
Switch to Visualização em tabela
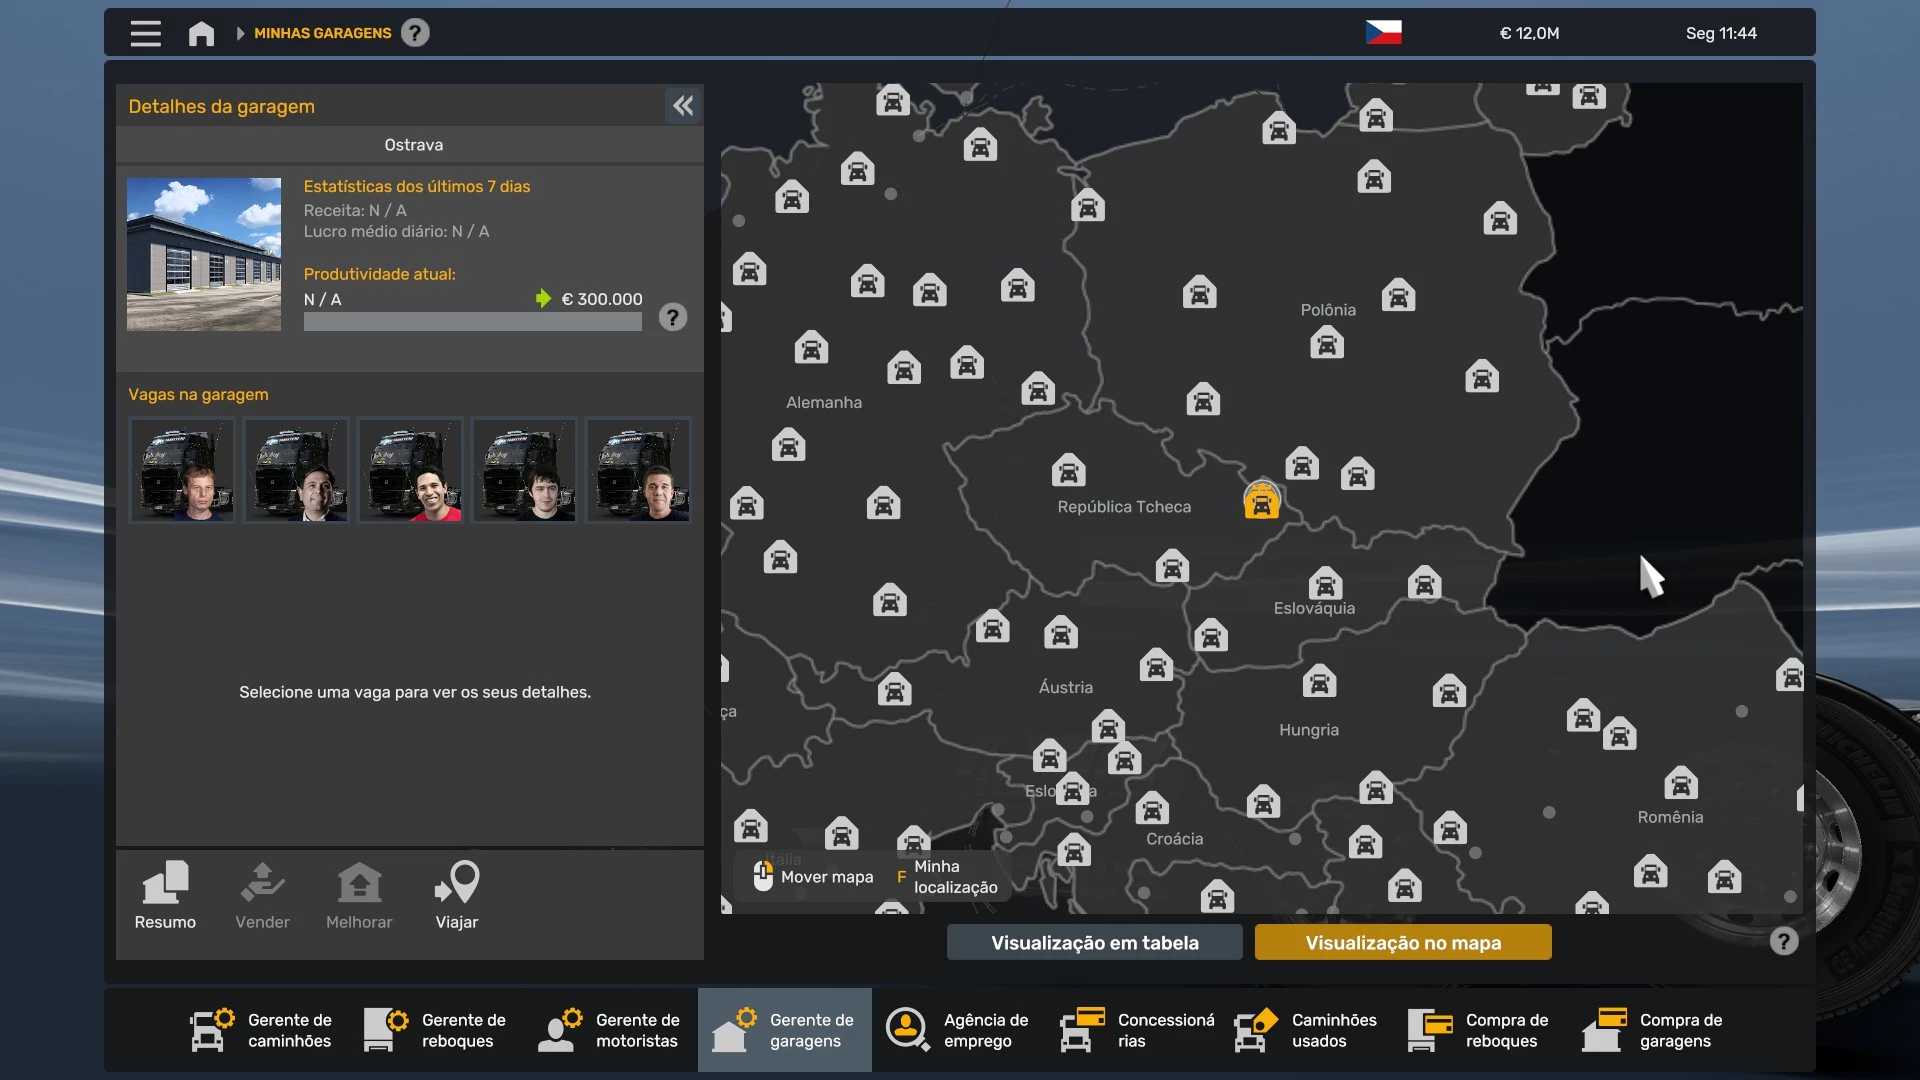point(1094,942)
